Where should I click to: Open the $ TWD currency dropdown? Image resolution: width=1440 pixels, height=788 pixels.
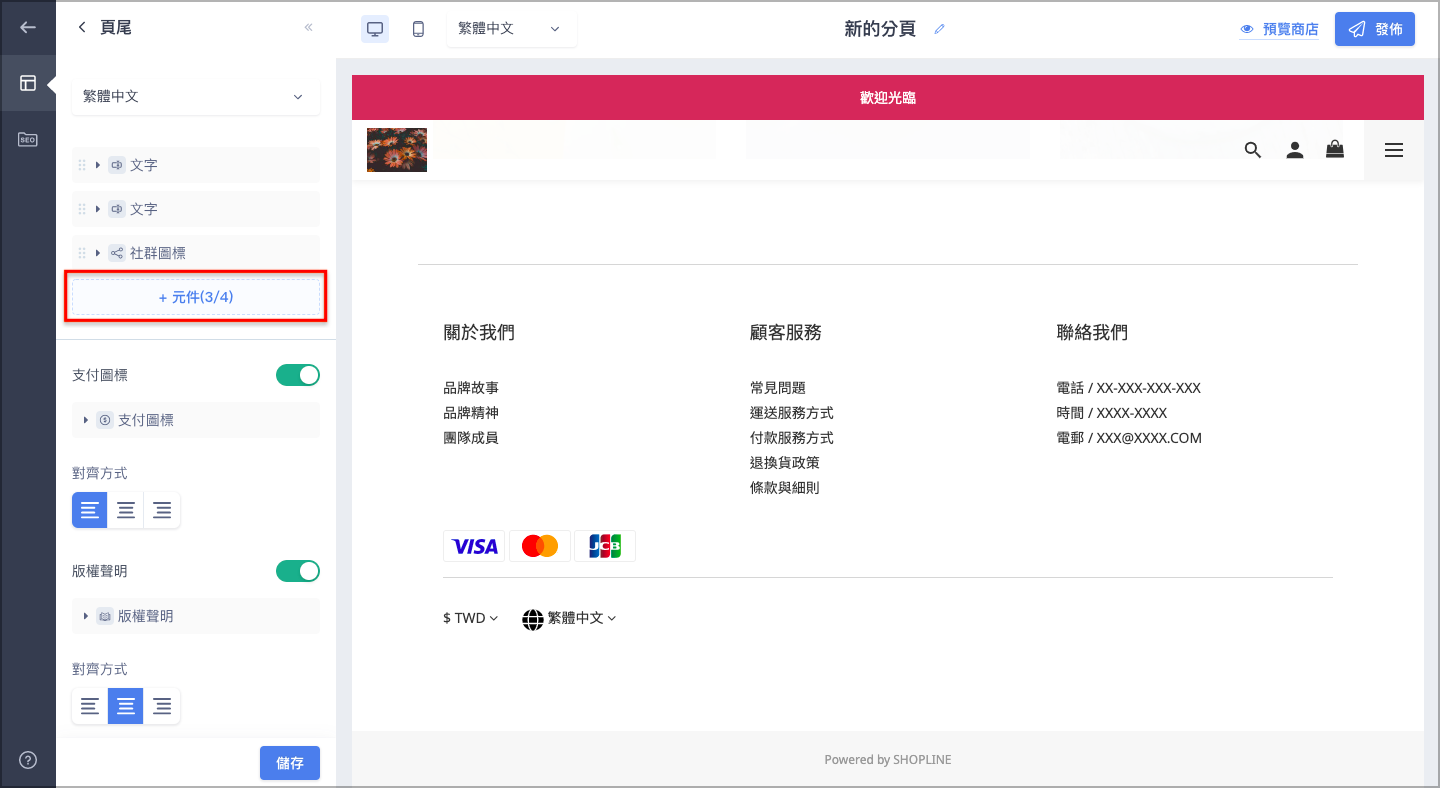coord(470,618)
